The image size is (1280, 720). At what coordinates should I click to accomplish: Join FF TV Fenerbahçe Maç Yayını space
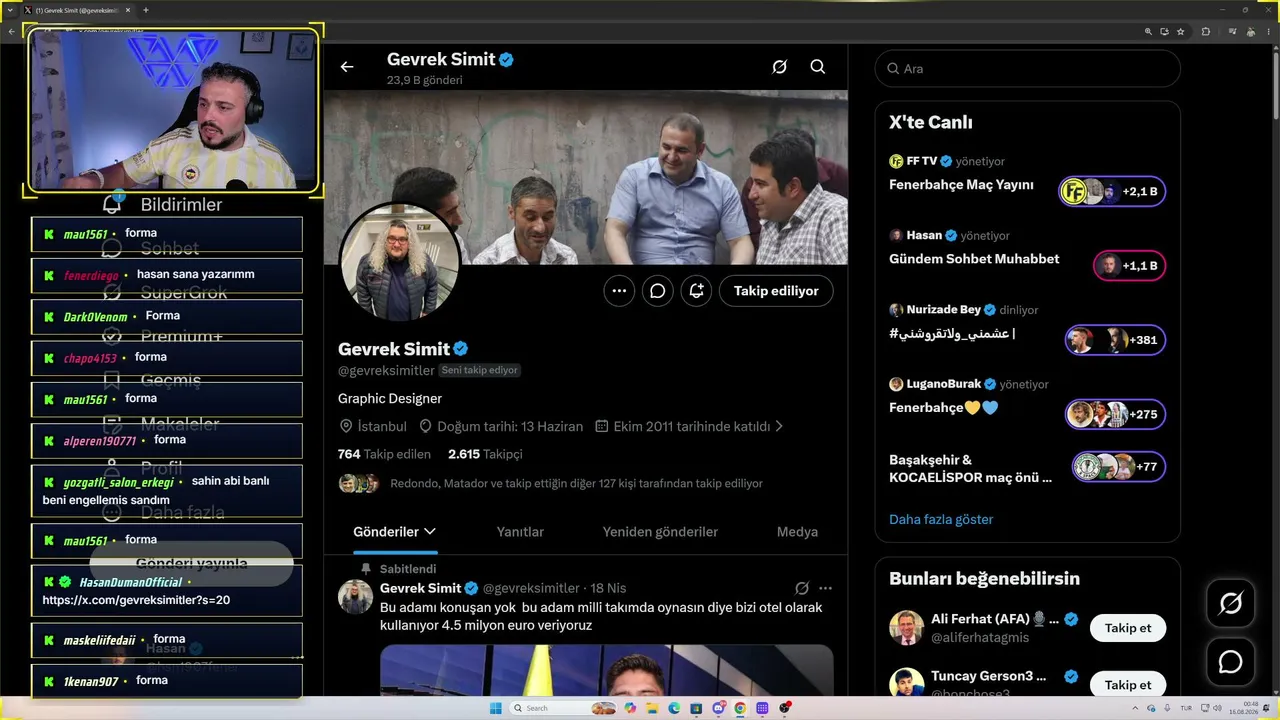coord(1112,191)
